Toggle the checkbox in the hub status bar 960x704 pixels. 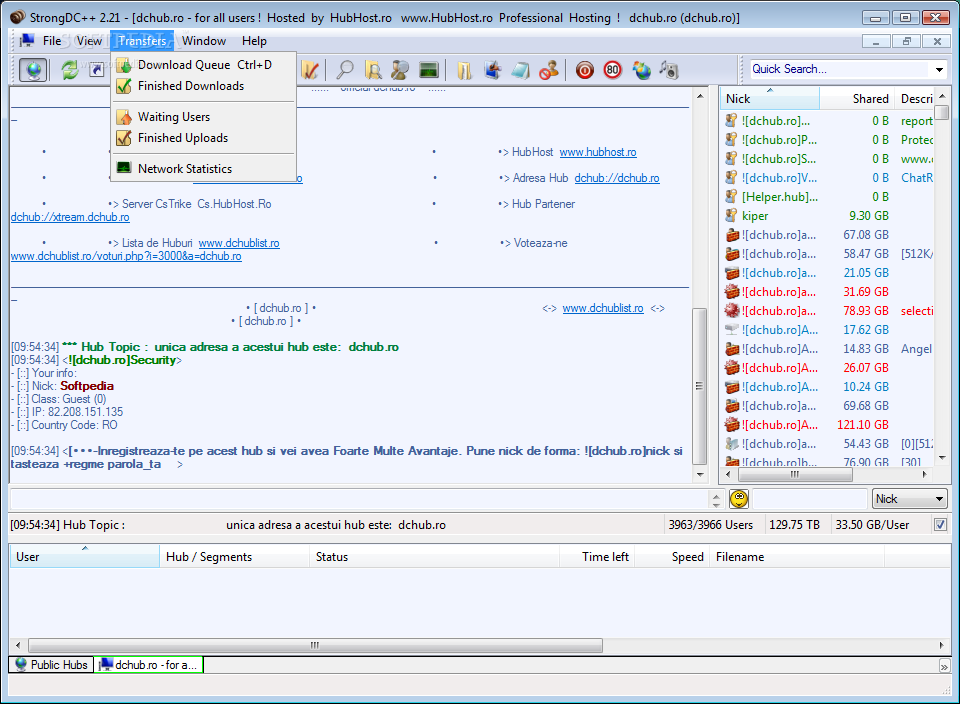tap(940, 525)
